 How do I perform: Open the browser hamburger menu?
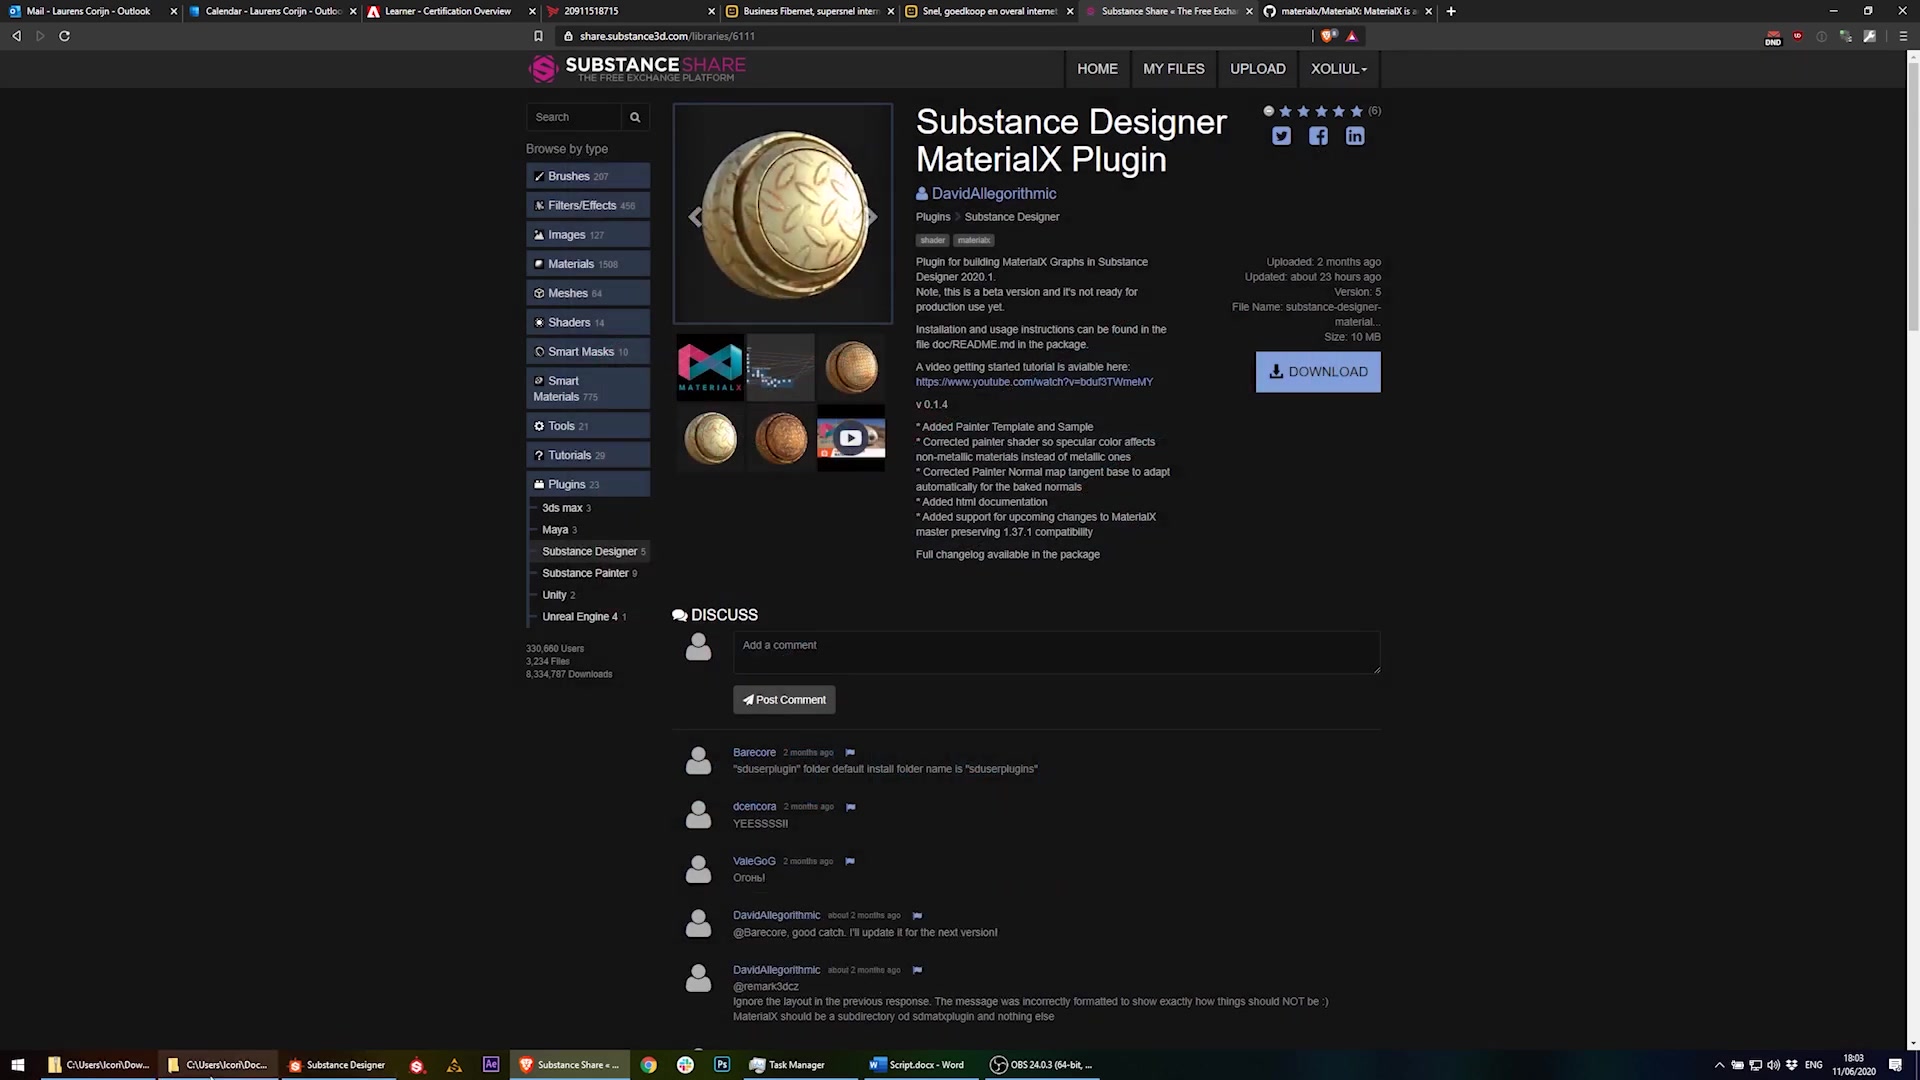point(1903,36)
